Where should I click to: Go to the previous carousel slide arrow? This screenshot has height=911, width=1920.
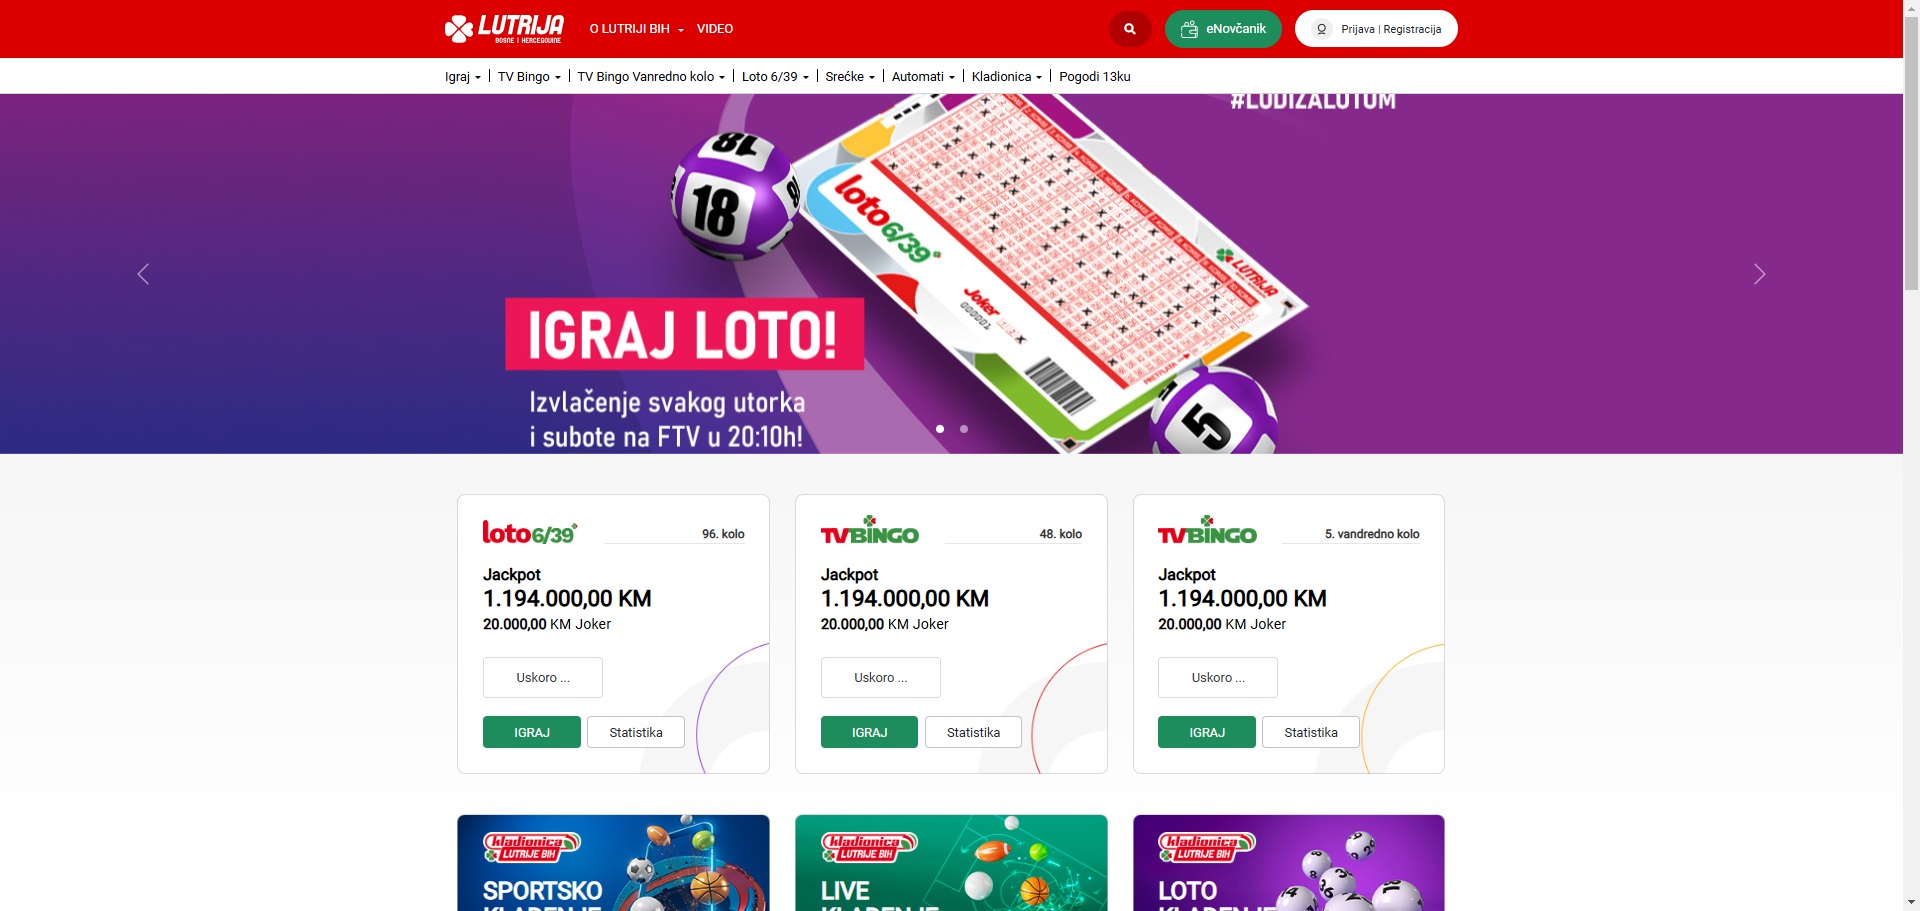tap(143, 274)
